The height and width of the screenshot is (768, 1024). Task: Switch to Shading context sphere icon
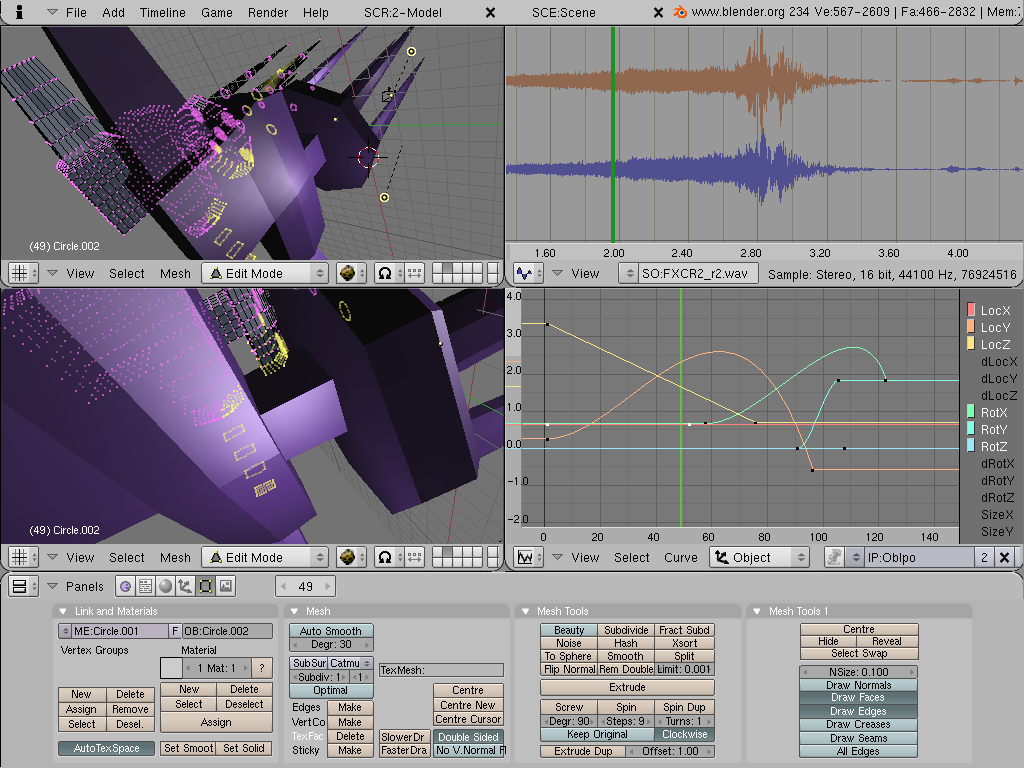pos(165,587)
